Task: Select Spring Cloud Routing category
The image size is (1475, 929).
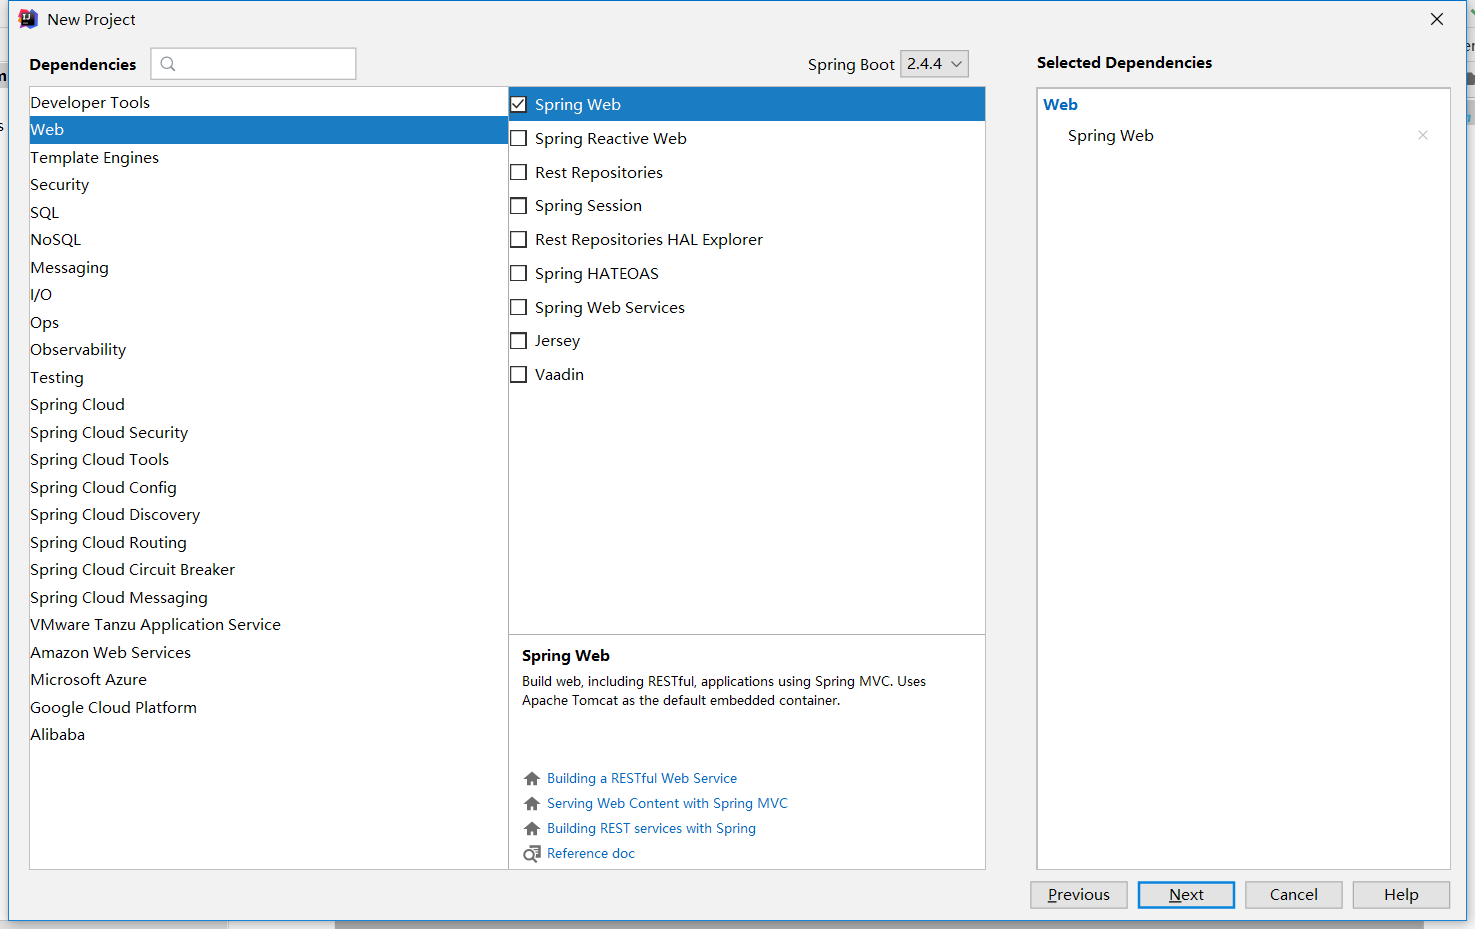Action: point(269,542)
